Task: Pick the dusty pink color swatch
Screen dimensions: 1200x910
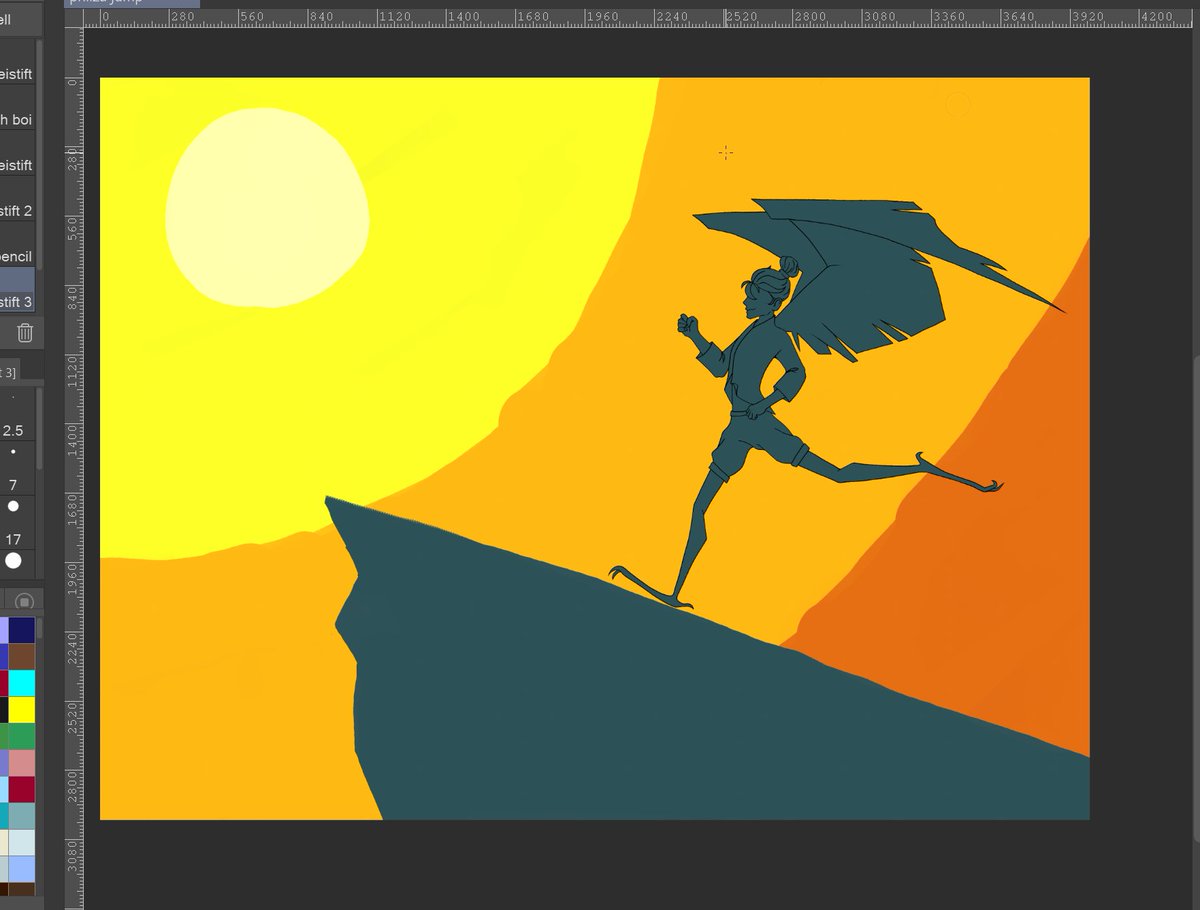Action: (x=22, y=763)
